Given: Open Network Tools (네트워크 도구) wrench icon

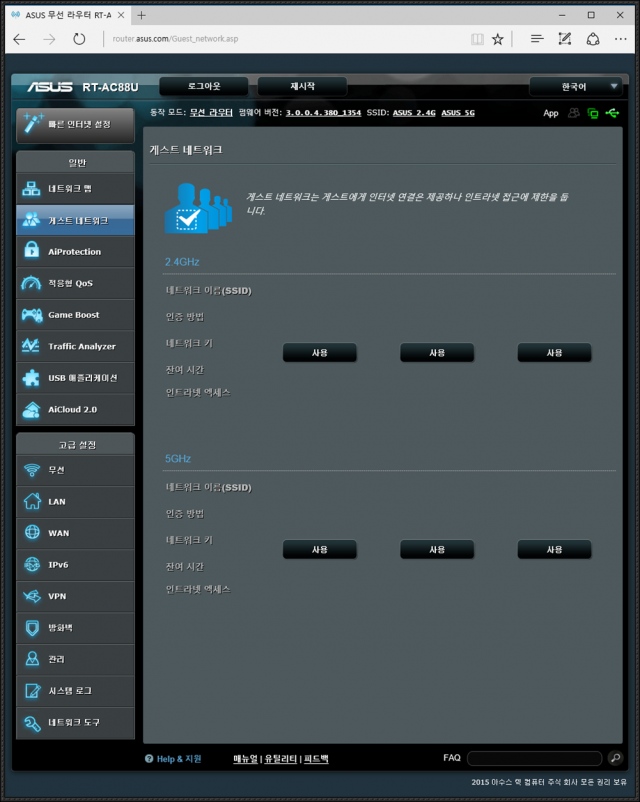Looking at the screenshot, I should point(32,722).
